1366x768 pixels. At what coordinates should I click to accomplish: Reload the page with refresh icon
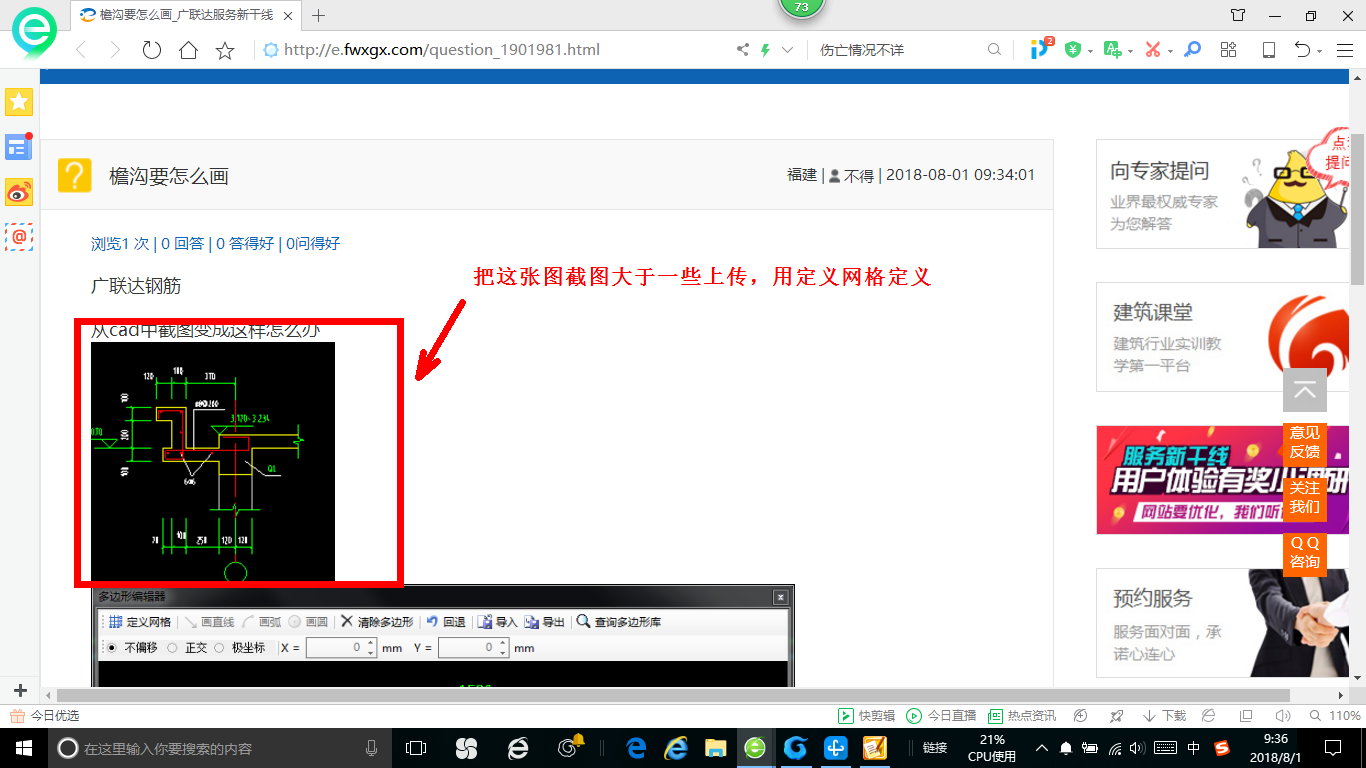click(152, 50)
